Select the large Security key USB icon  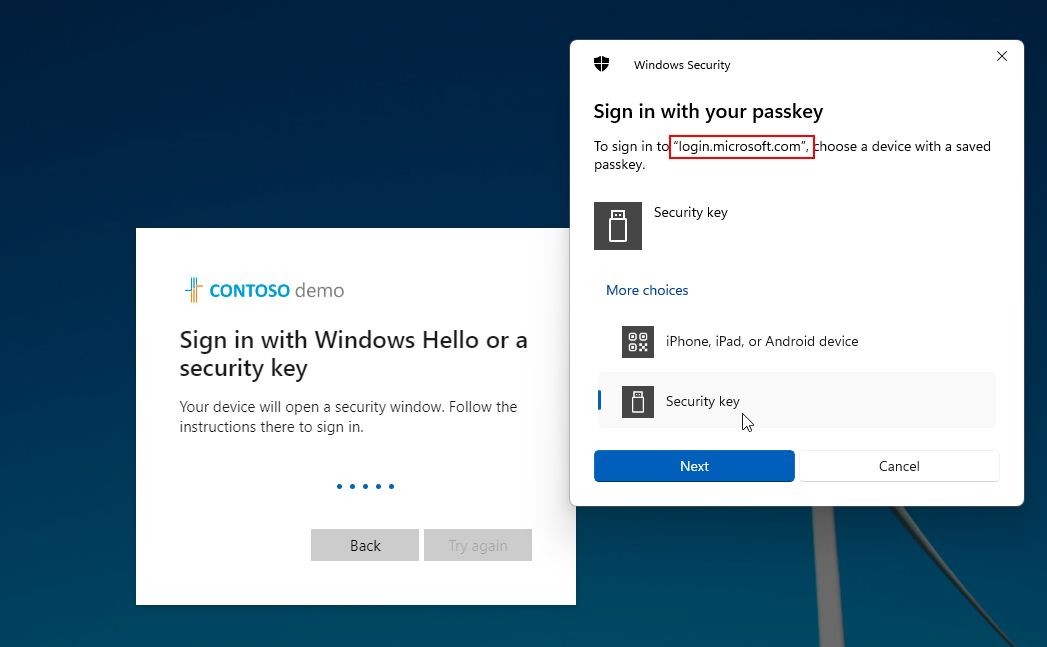click(x=618, y=226)
